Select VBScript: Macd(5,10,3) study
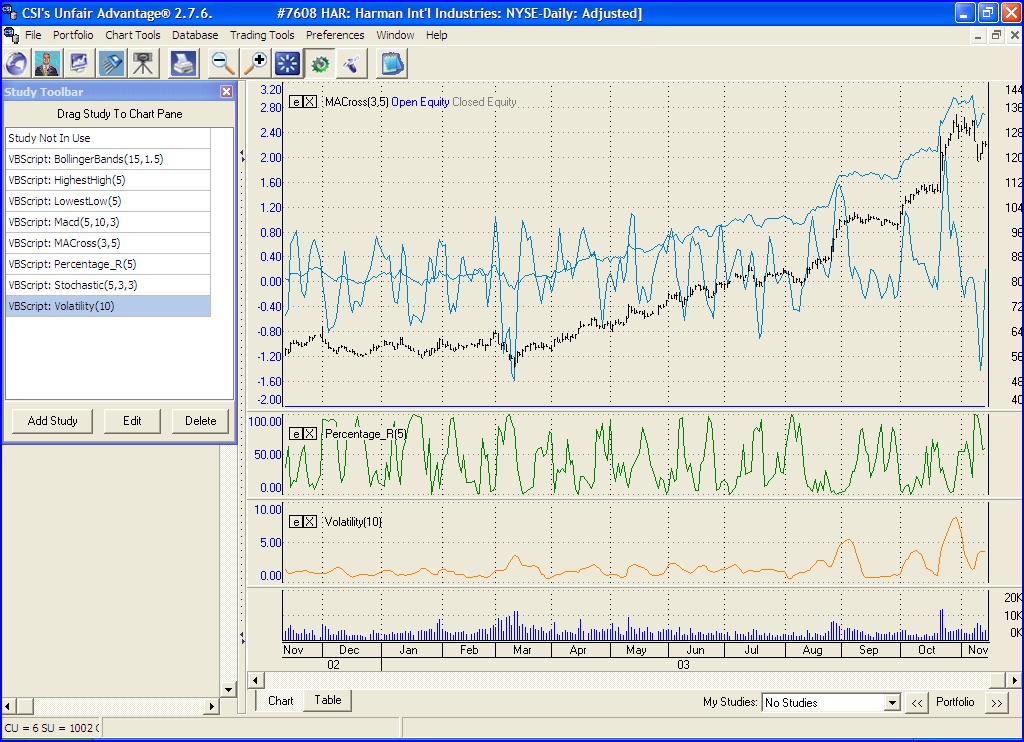This screenshot has height=742, width=1024. [x=108, y=221]
